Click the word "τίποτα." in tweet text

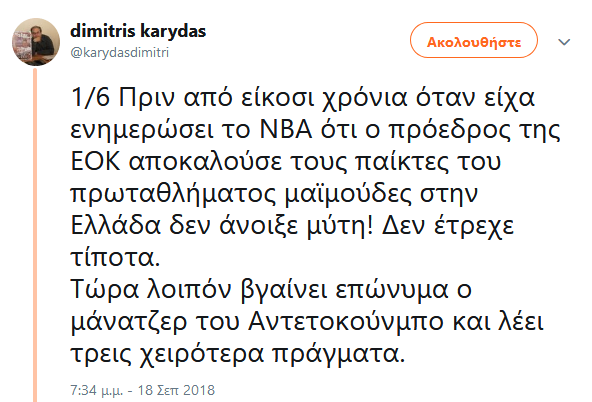click(116, 258)
